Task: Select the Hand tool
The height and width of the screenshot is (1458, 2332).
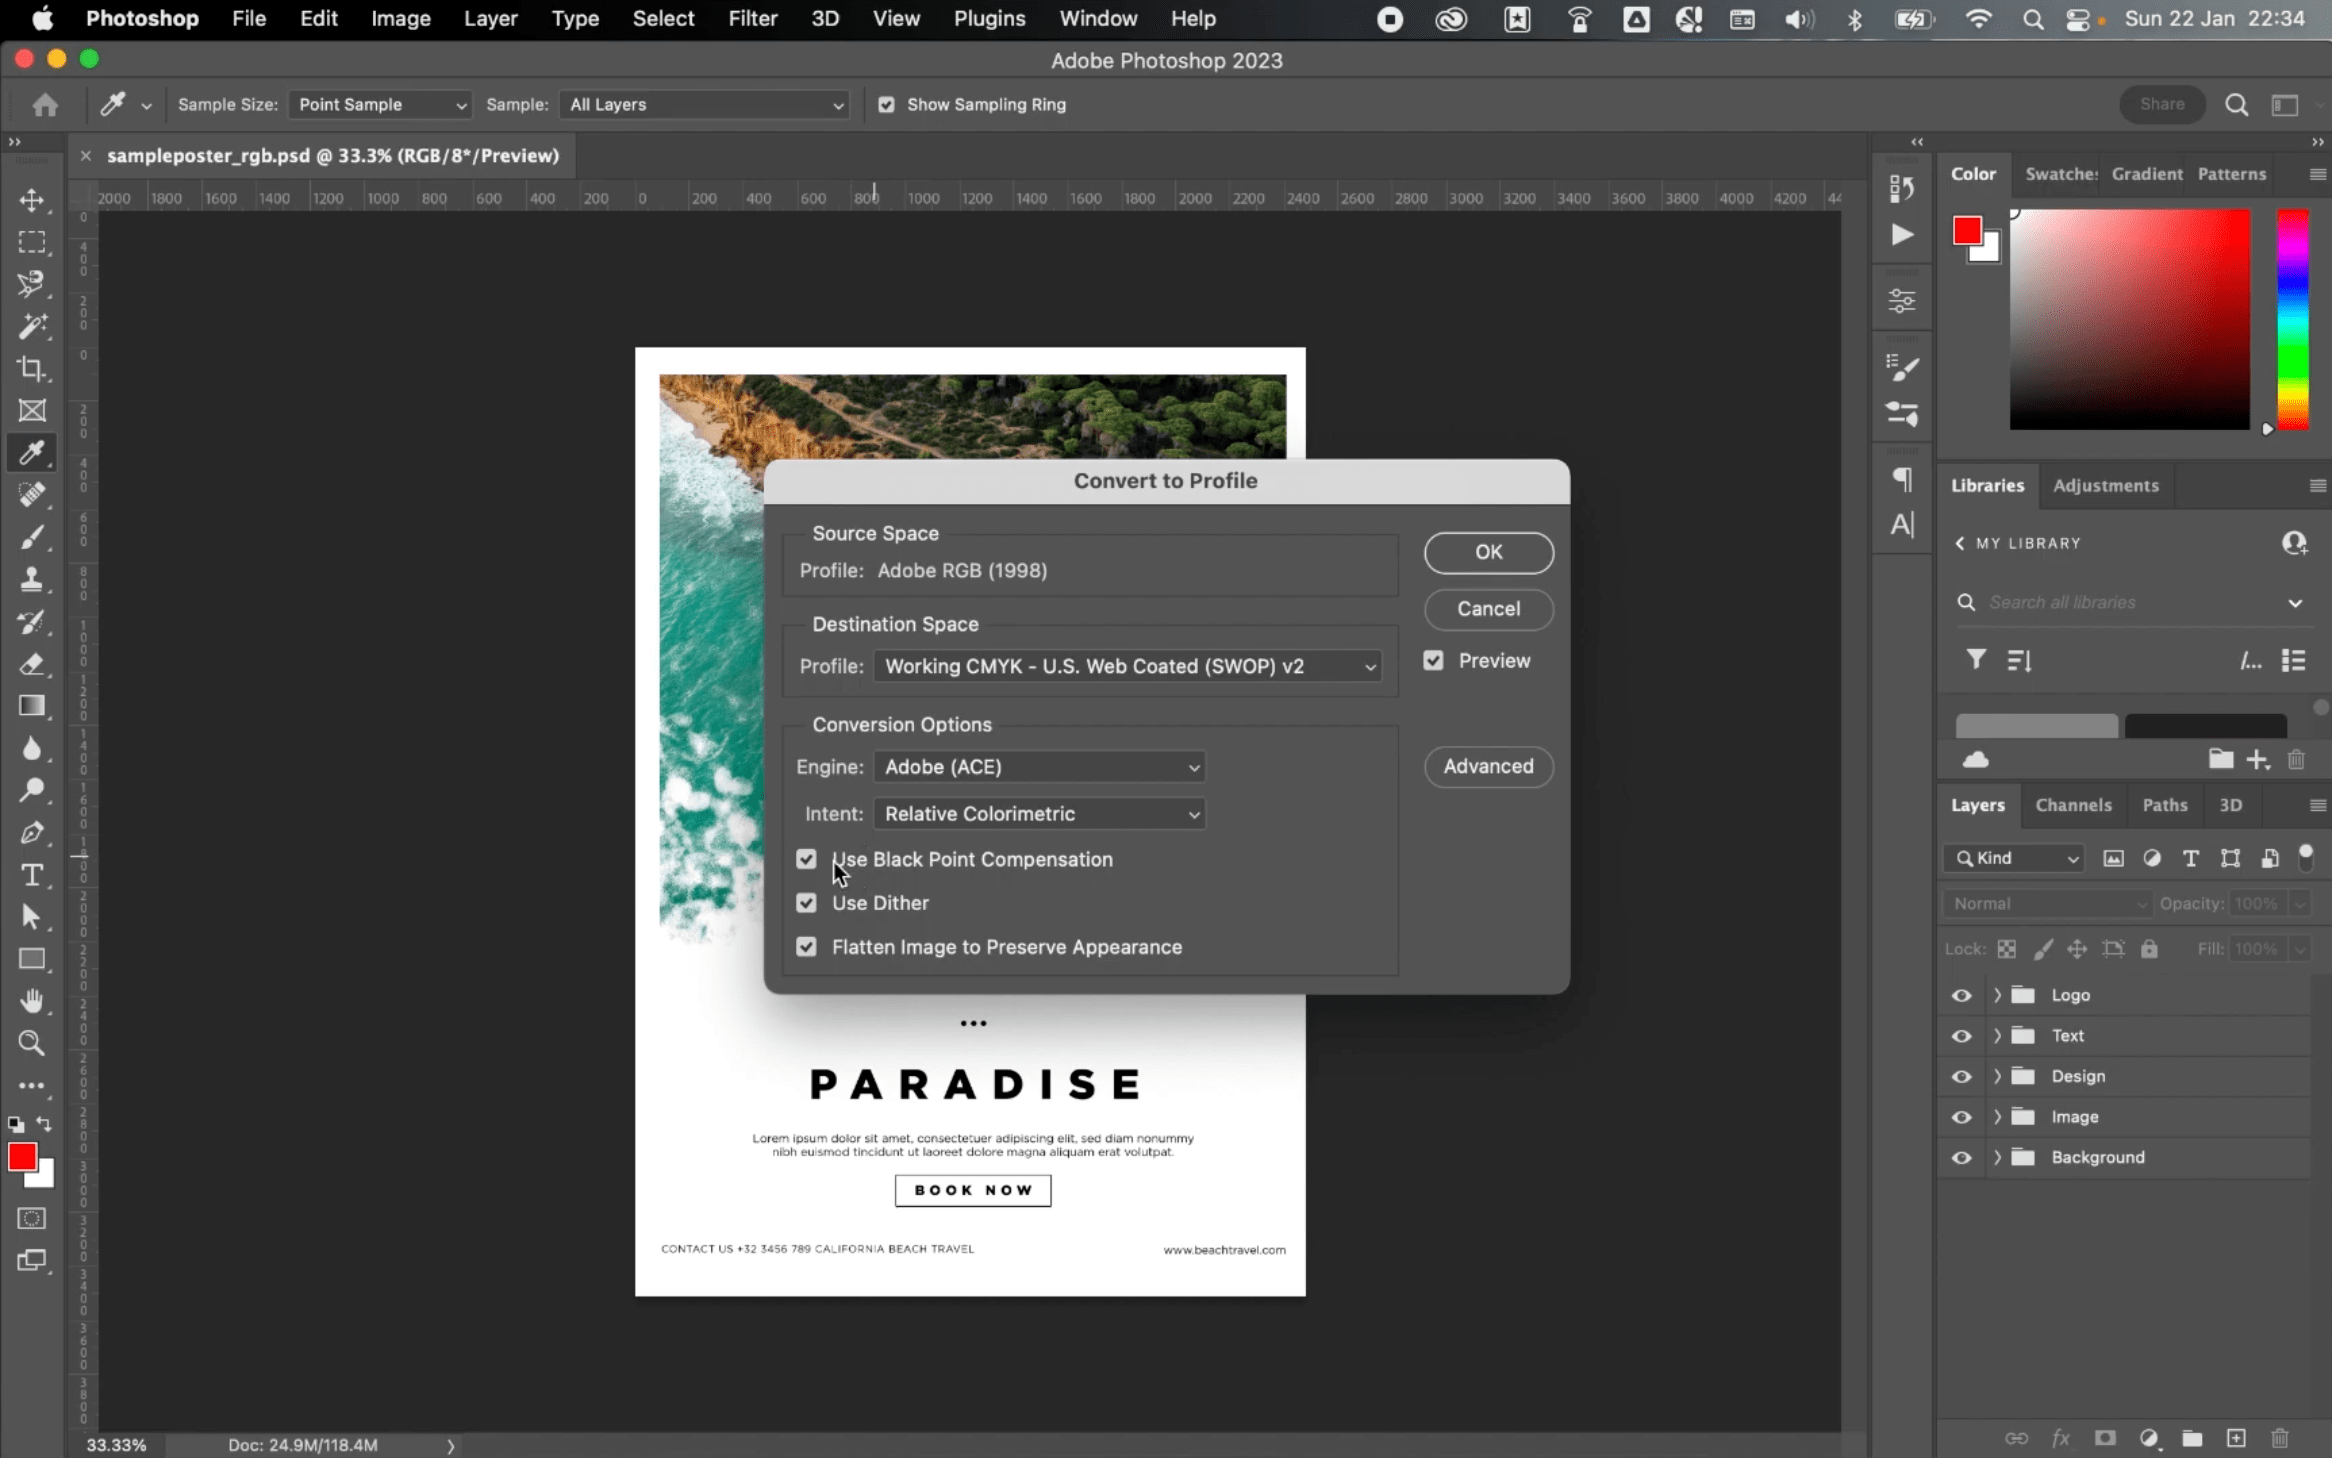Action: [32, 1001]
